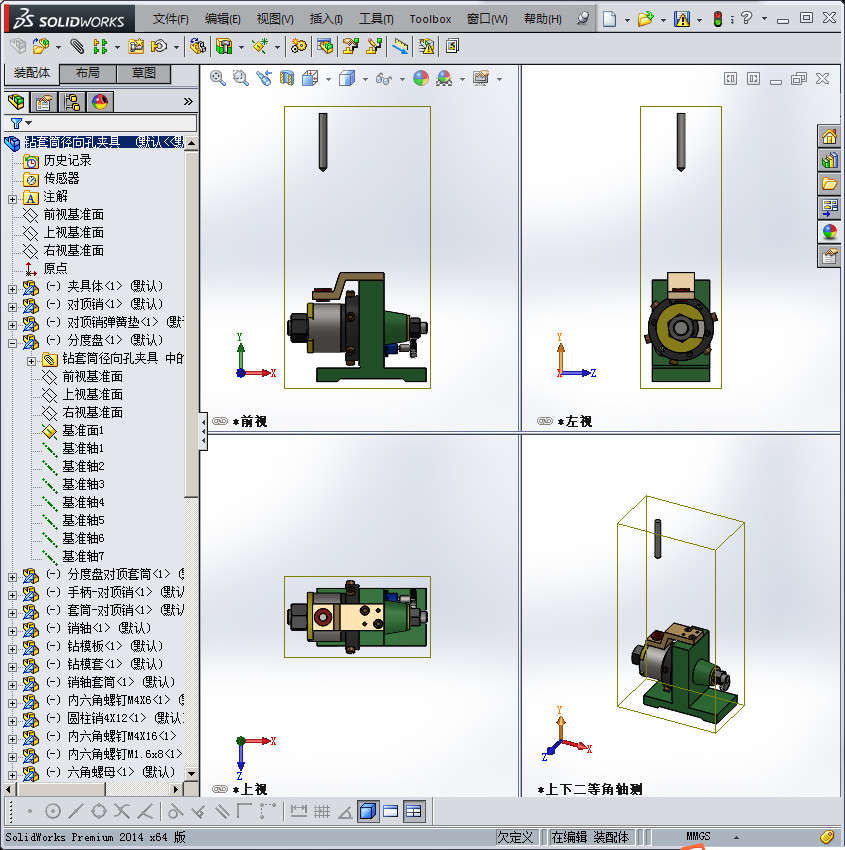Open the View Orientation dropdown arrow

(329, 79)
